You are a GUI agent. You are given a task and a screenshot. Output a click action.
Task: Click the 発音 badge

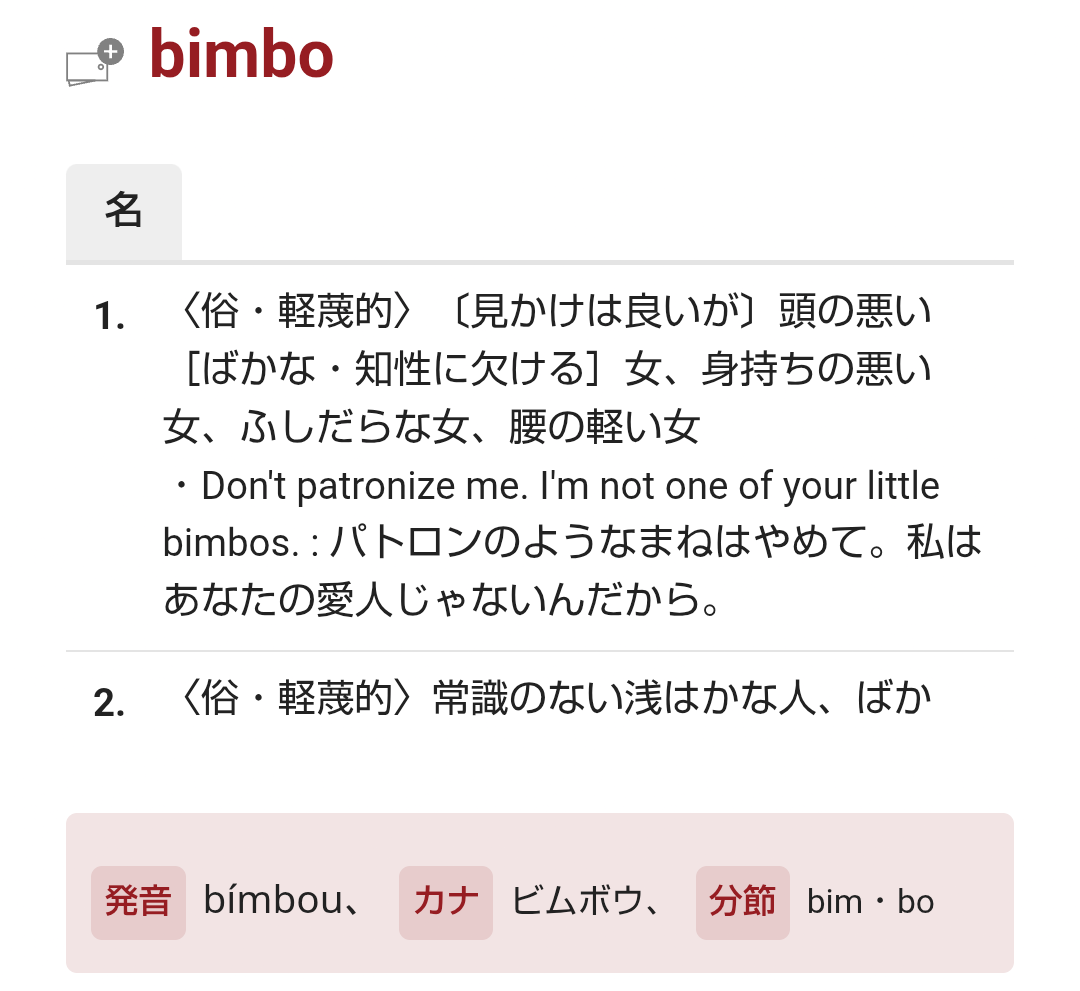coord(138,902)
